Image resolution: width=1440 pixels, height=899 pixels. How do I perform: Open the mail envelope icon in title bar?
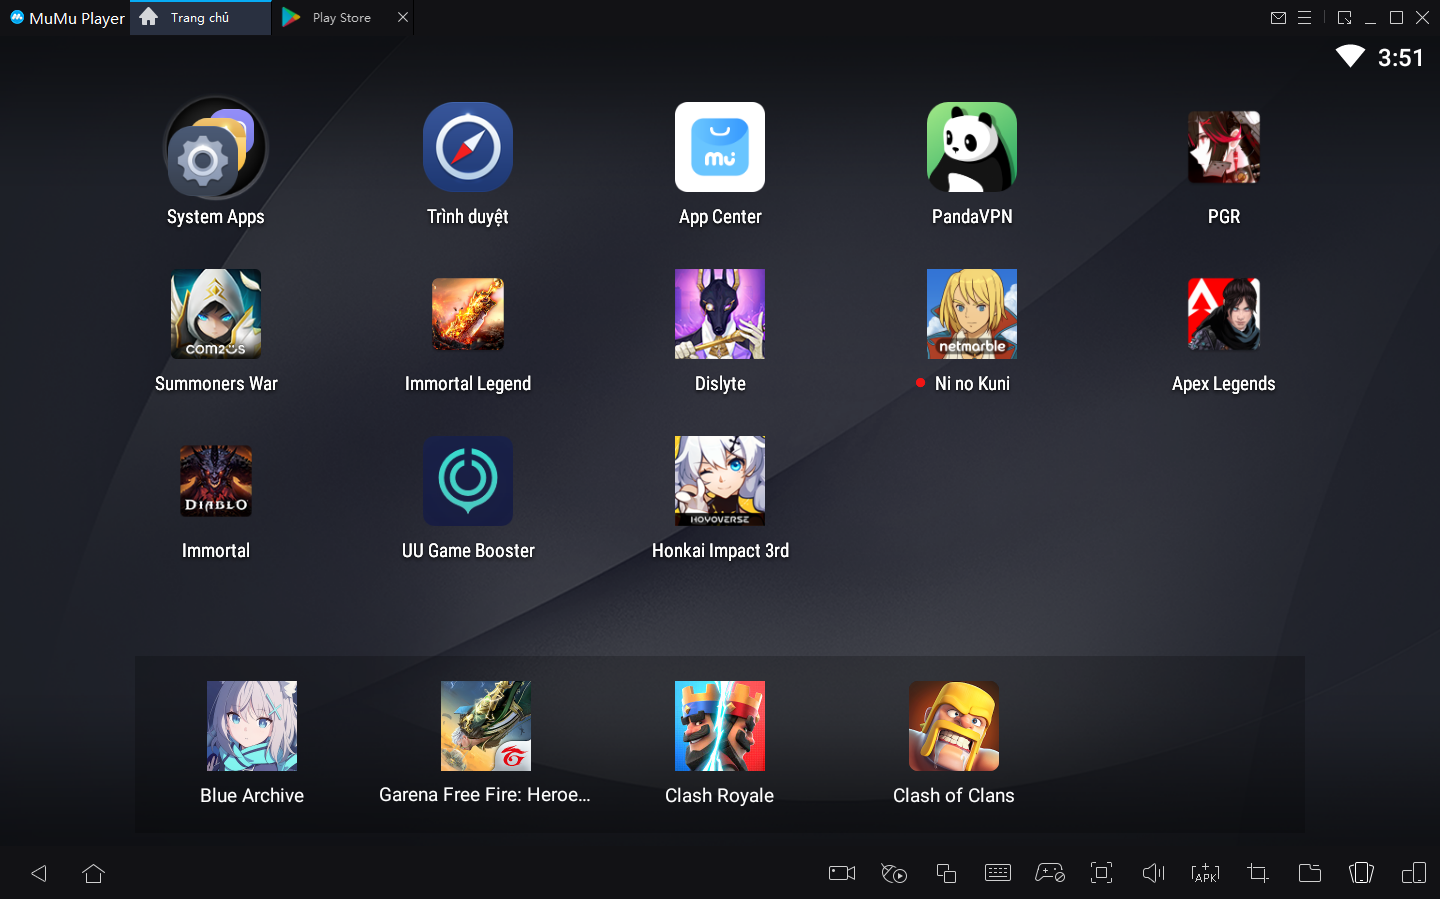[x=1278, y=18]
